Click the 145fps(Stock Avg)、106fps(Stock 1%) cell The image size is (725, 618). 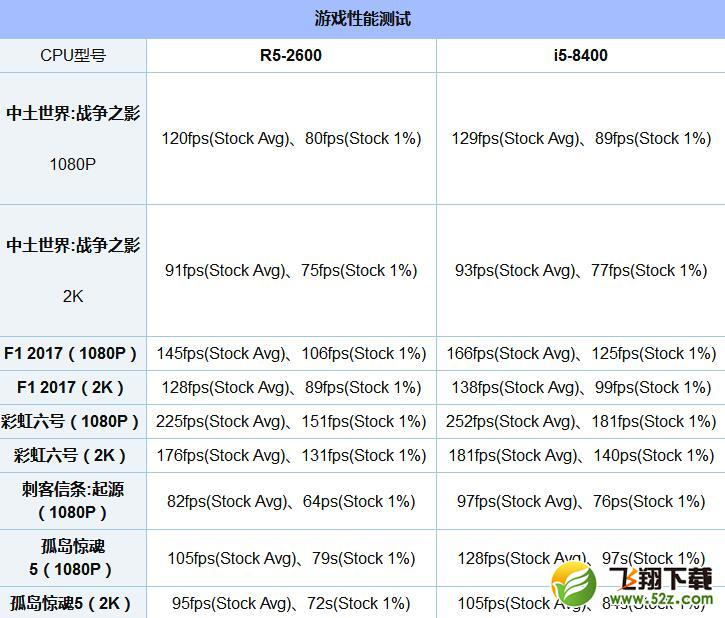291,354
